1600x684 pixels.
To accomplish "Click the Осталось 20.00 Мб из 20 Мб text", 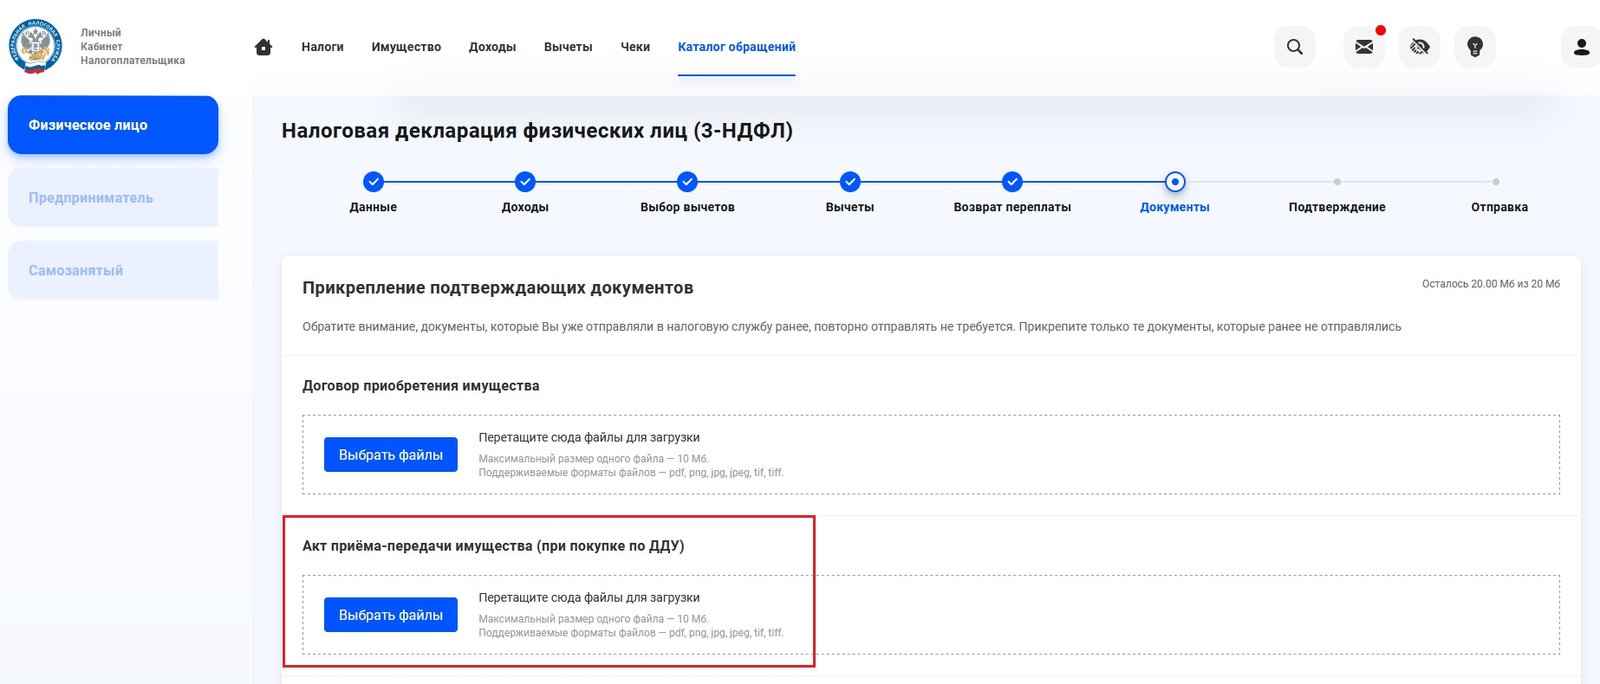I will 1491,284.
